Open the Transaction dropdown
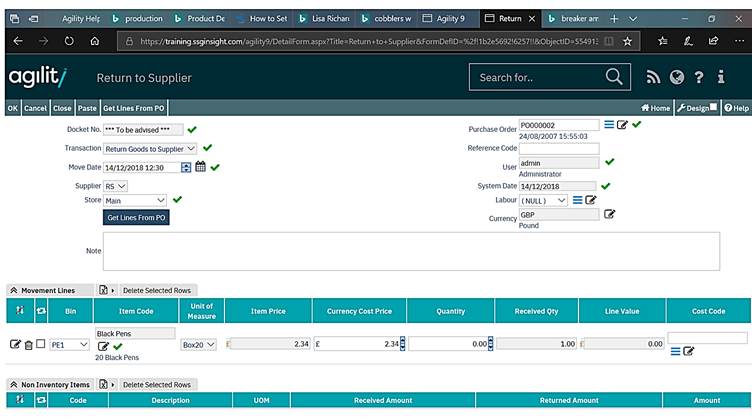Viewport: 752px width, 419px height. click(x=151, y=148)
